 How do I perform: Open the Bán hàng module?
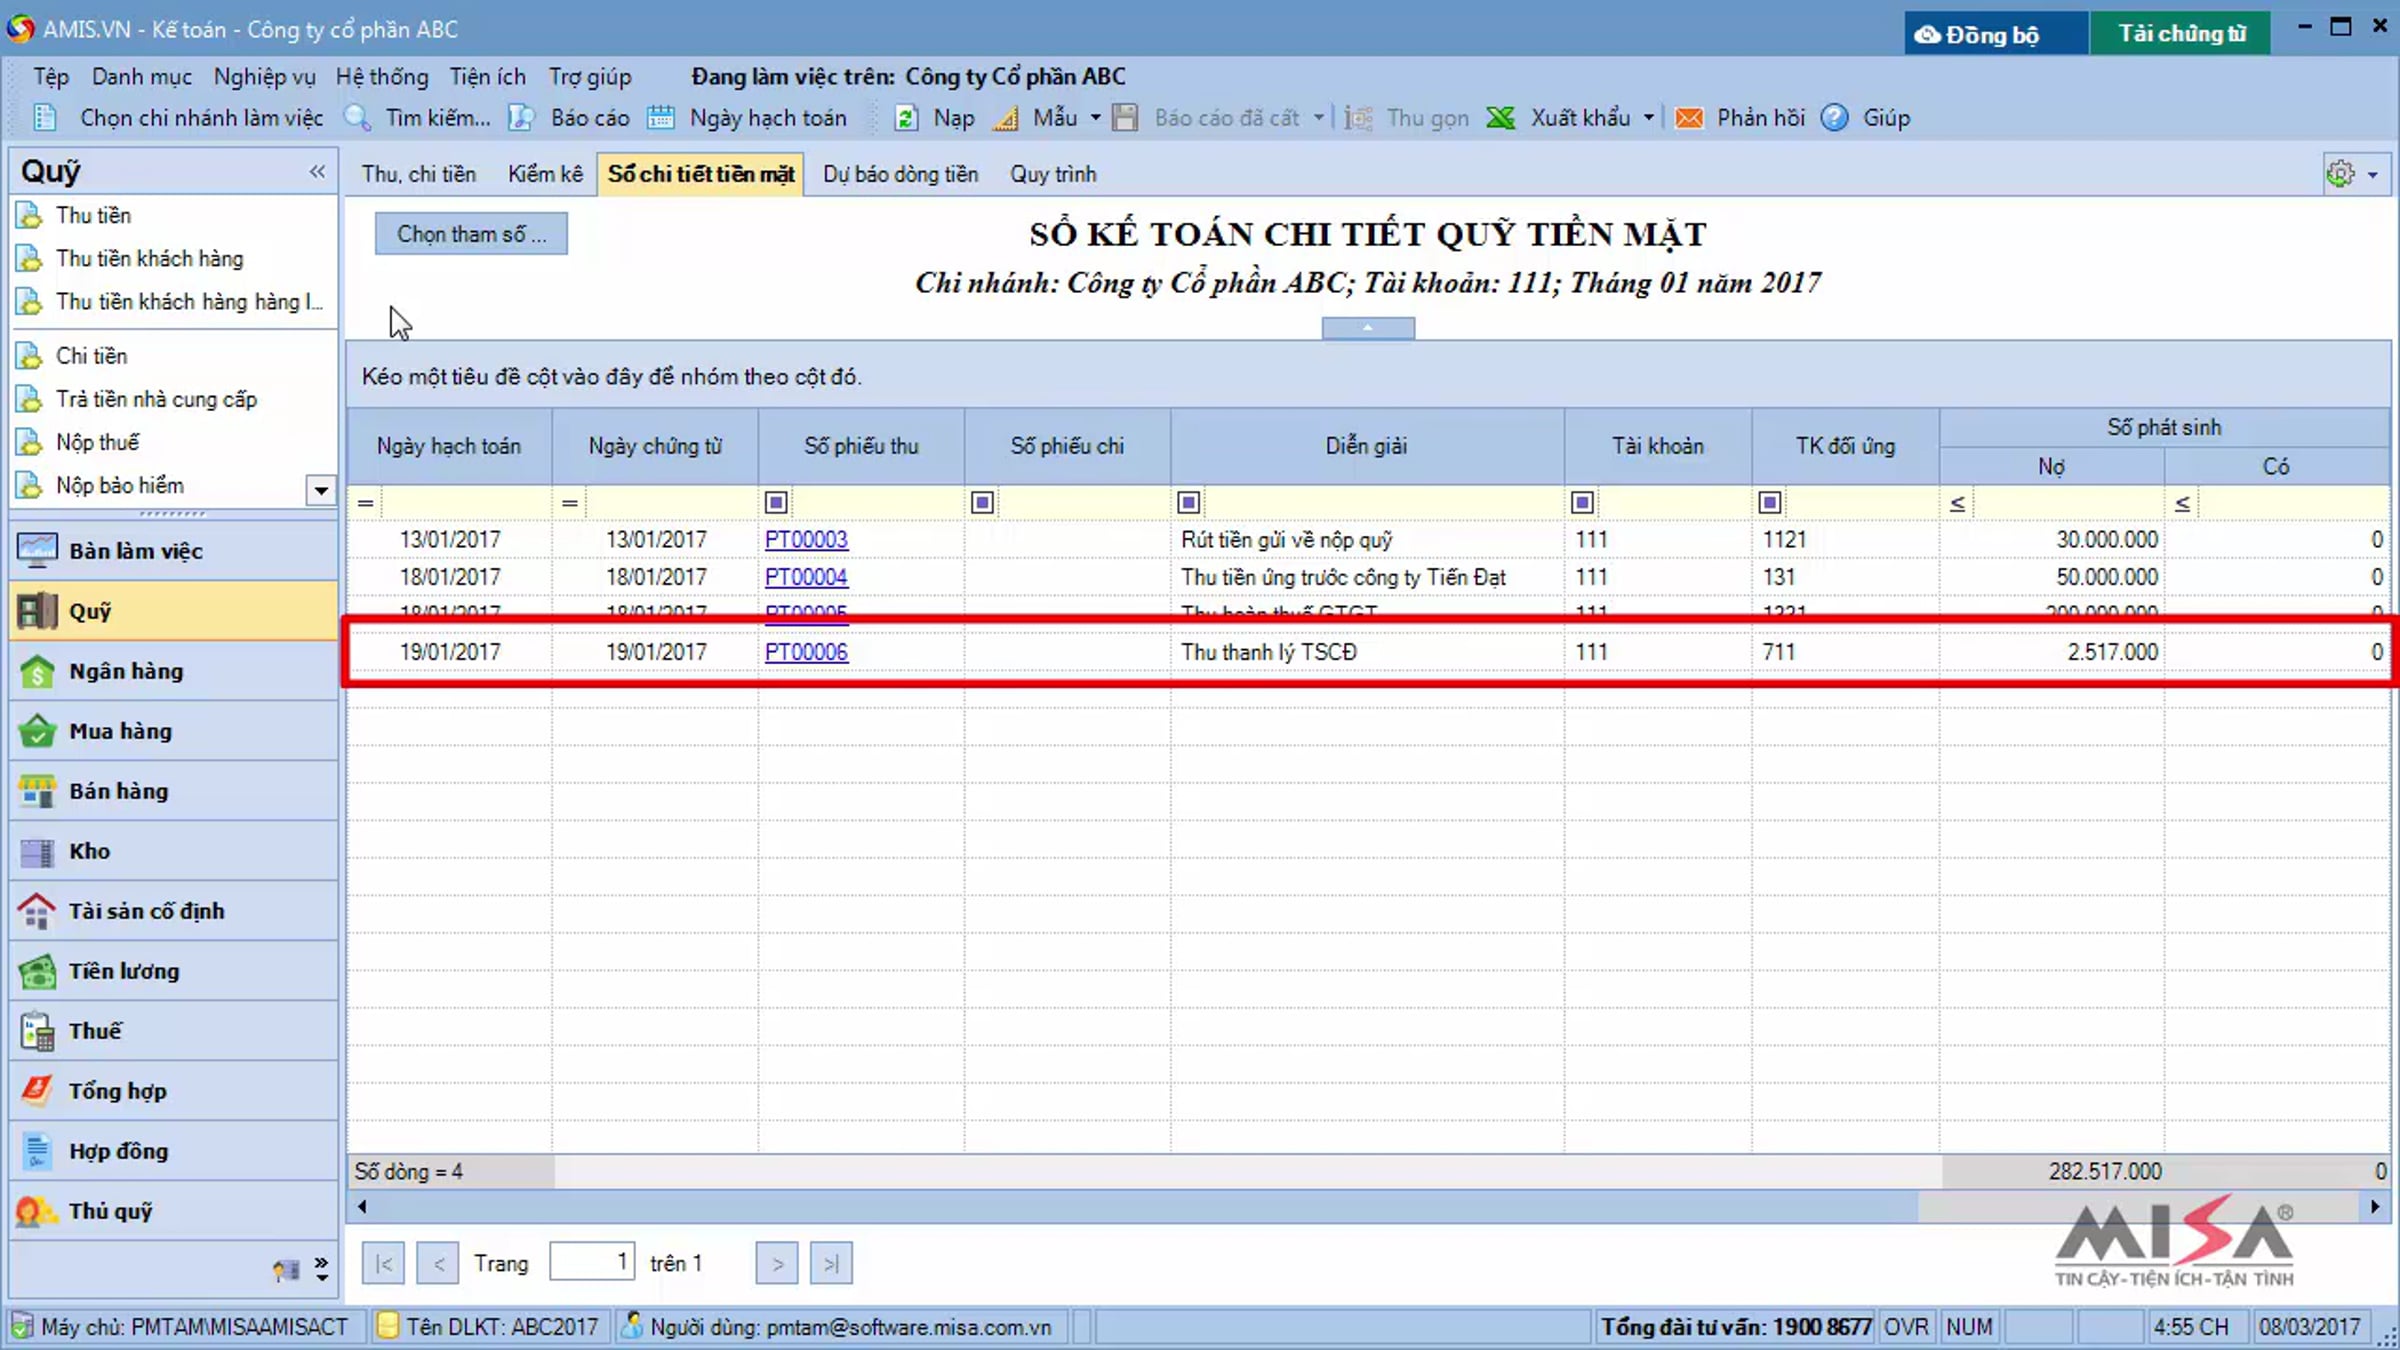[x=174, y=791]
